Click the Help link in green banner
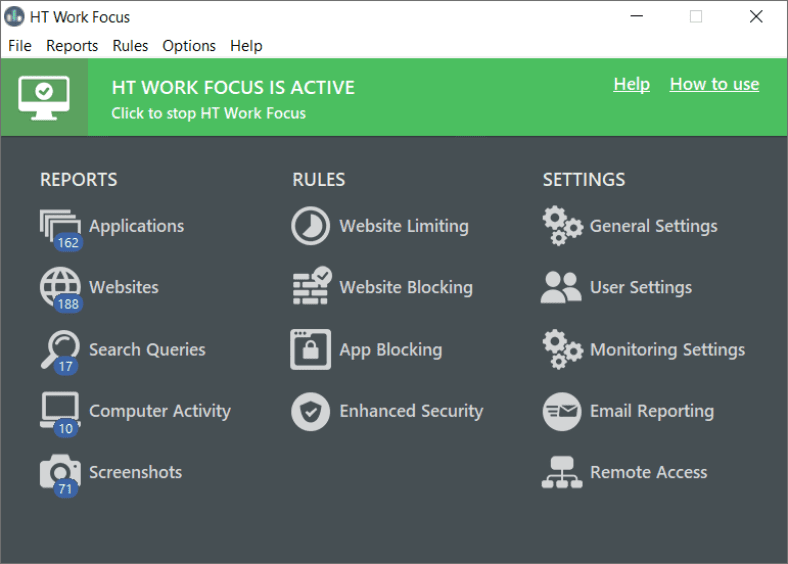 coord(631,84)
